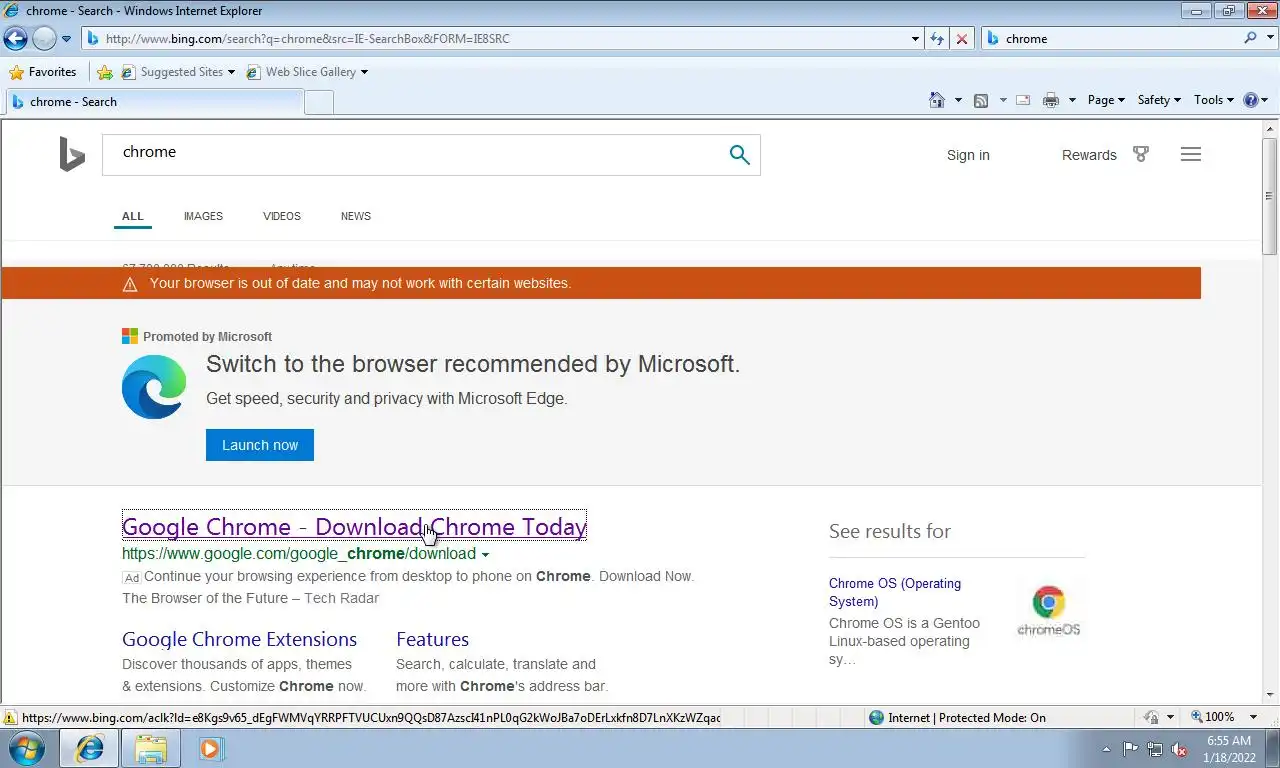Open the Media Player taskbar icon
Image resolution: width=1280 pixels, height=768 pixels.
click(210, 748)
